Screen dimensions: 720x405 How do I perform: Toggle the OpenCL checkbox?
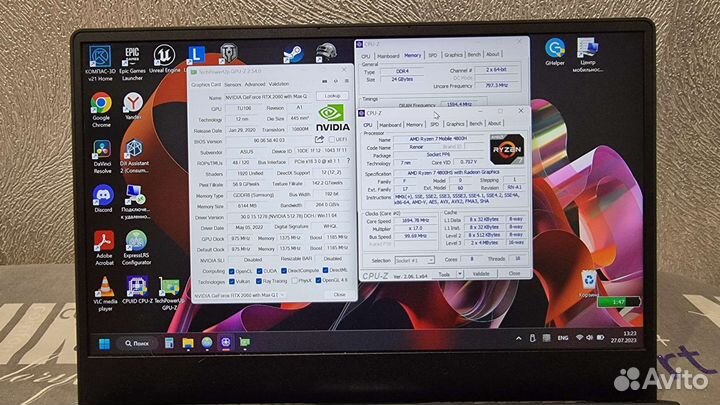point(231,271)
